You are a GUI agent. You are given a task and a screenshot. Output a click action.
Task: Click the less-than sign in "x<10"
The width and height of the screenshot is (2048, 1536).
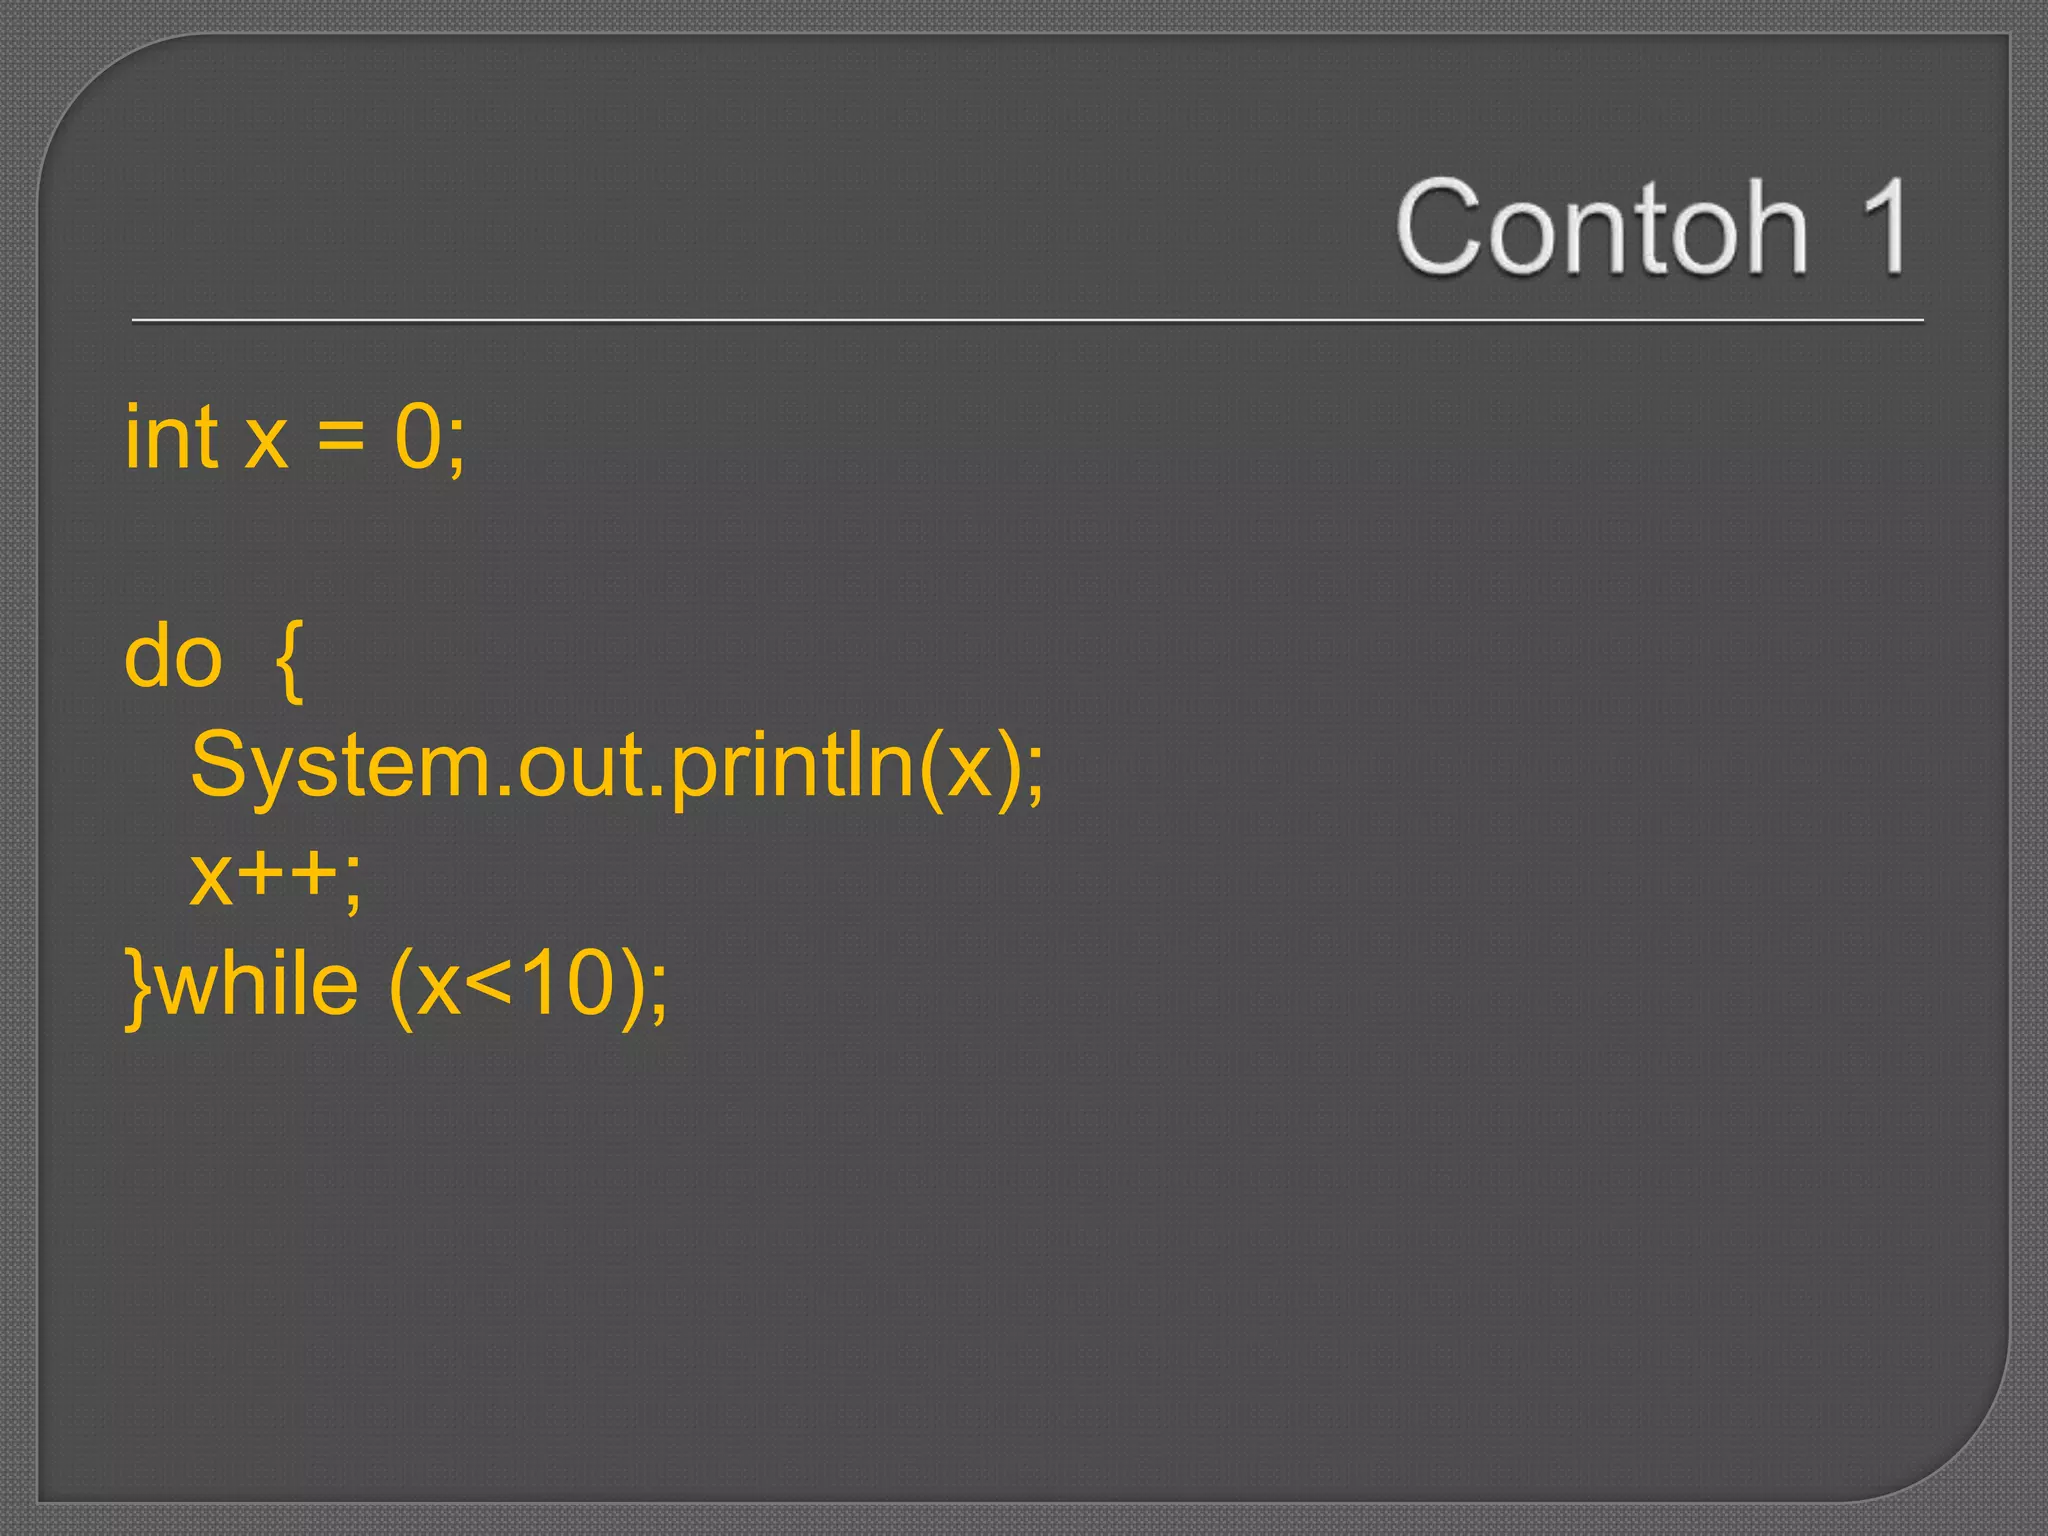[493, 986]
